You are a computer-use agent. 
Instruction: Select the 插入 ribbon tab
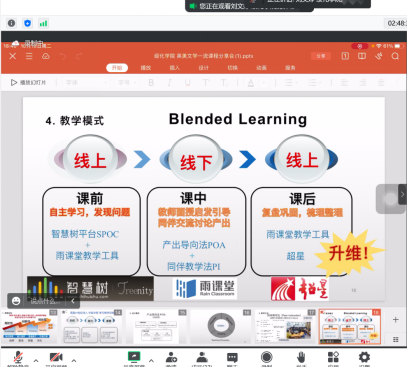175,68
